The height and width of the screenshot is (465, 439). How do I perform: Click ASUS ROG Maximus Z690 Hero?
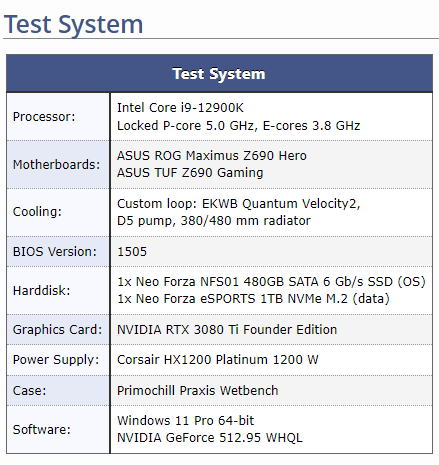212,156
